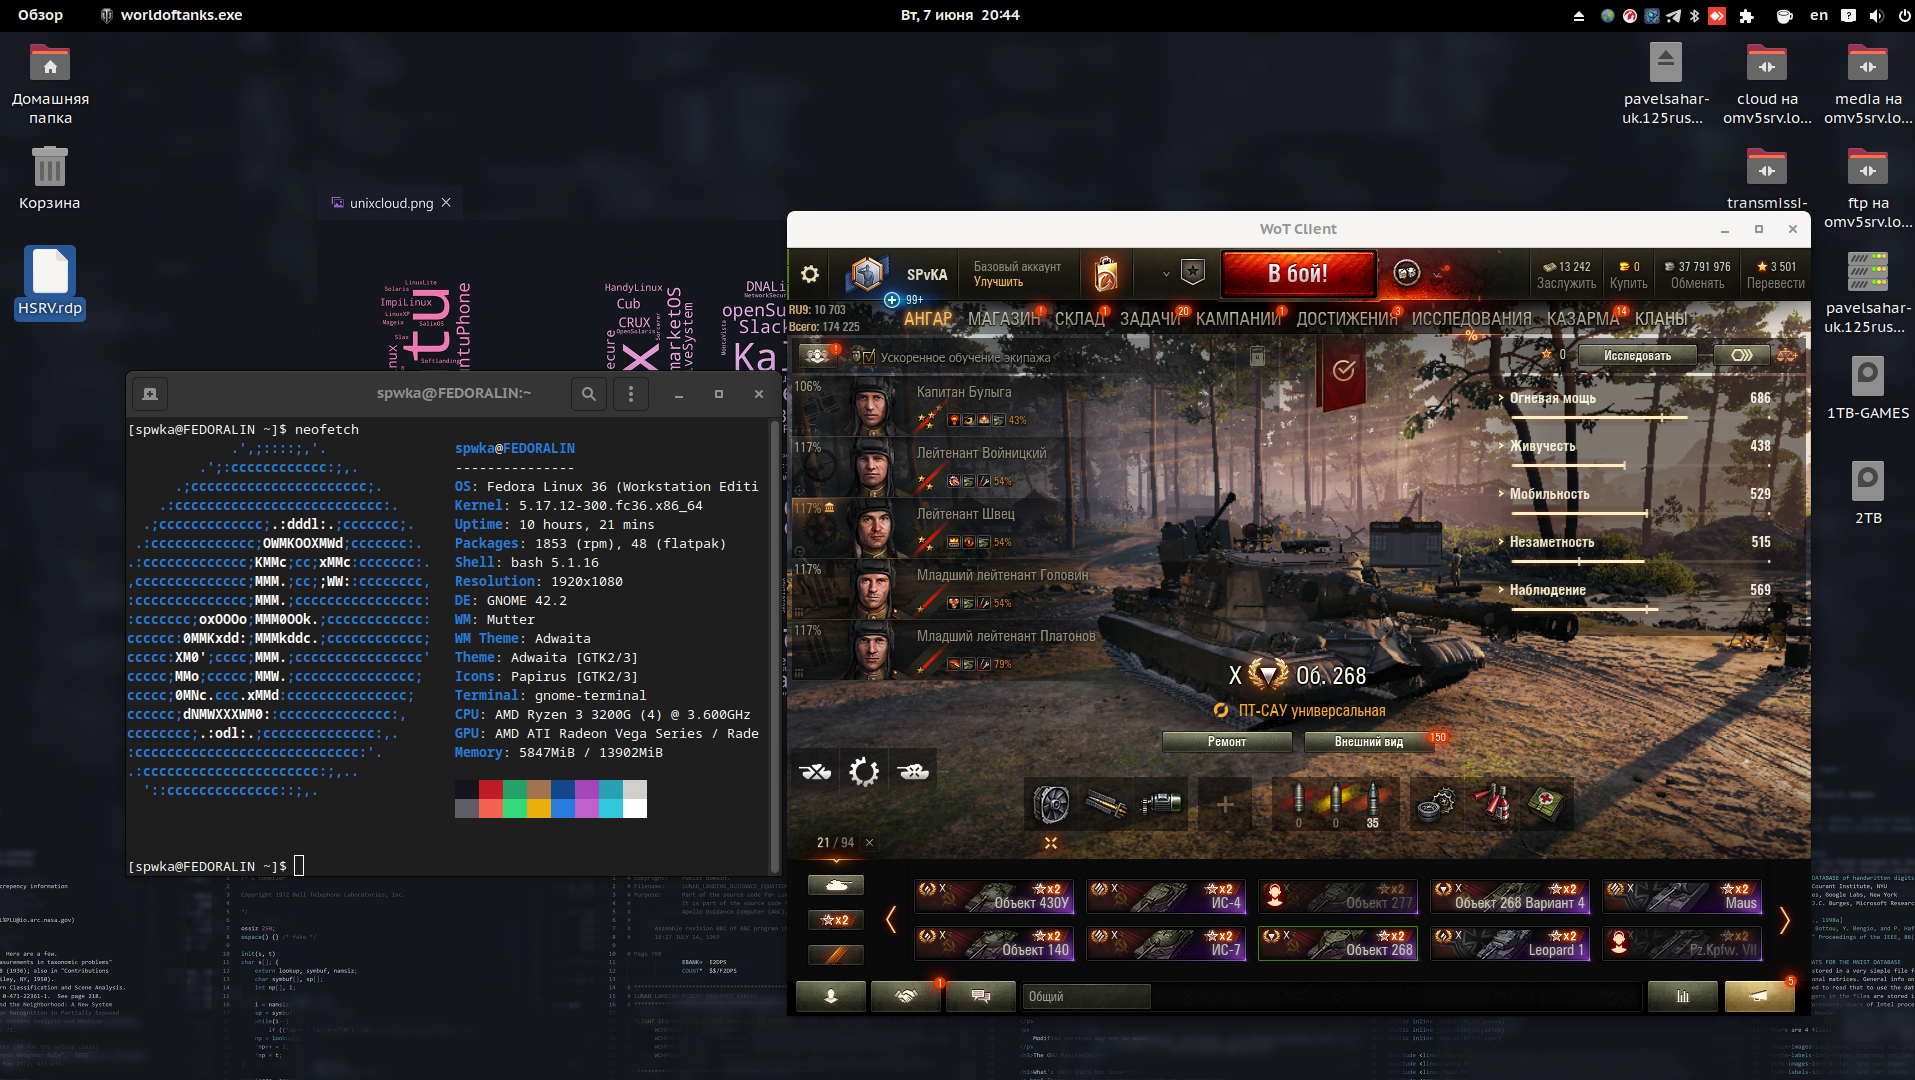
Task: Select the fire extinguisher consumable
Action: pos(1491,803)
